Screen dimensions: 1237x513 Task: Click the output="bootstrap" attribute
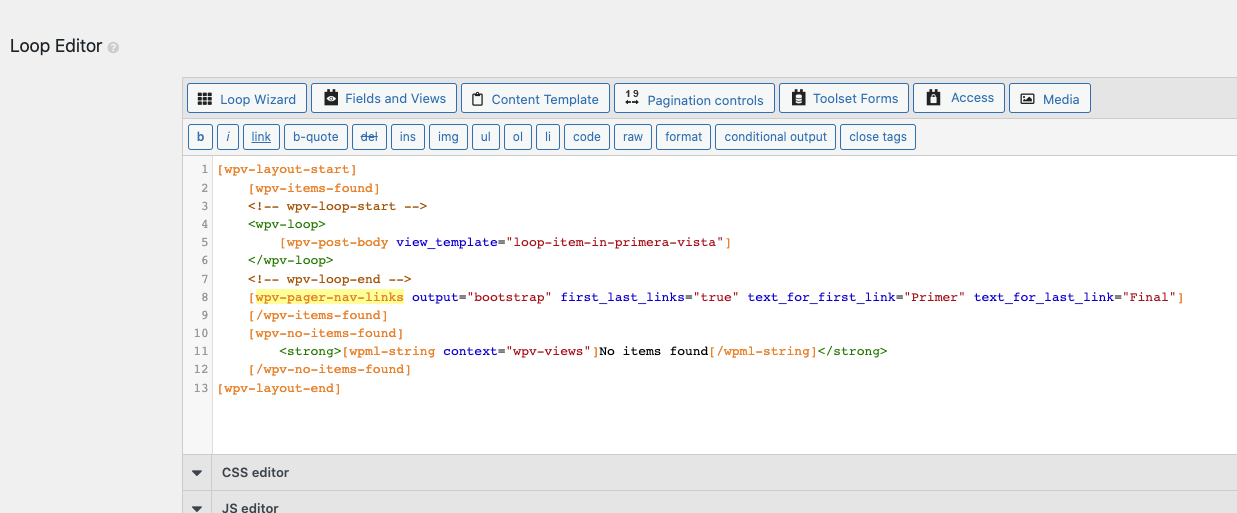(x=482, y=297)
